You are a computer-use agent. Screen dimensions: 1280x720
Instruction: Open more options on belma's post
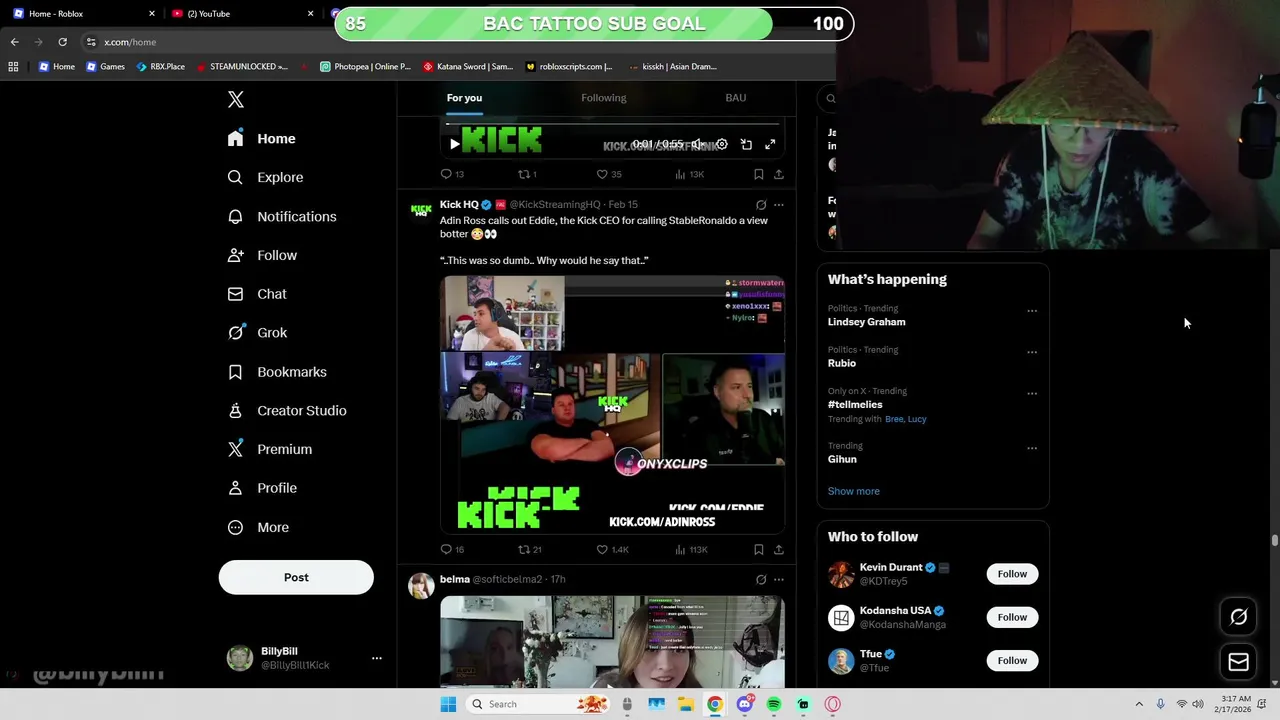[x=779, y=579]
